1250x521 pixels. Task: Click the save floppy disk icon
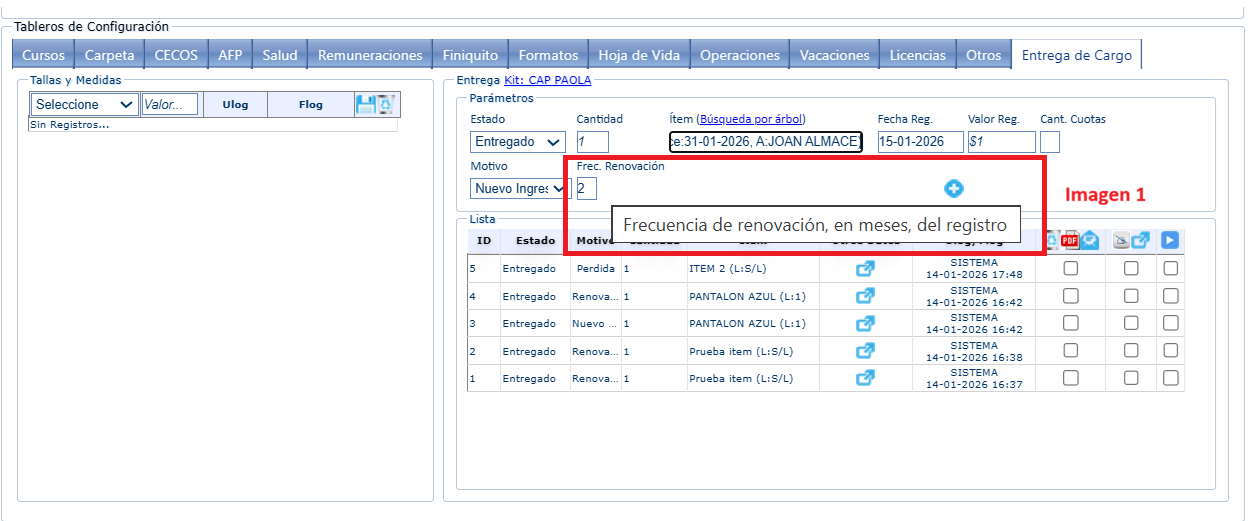click(x=366, y=104)
